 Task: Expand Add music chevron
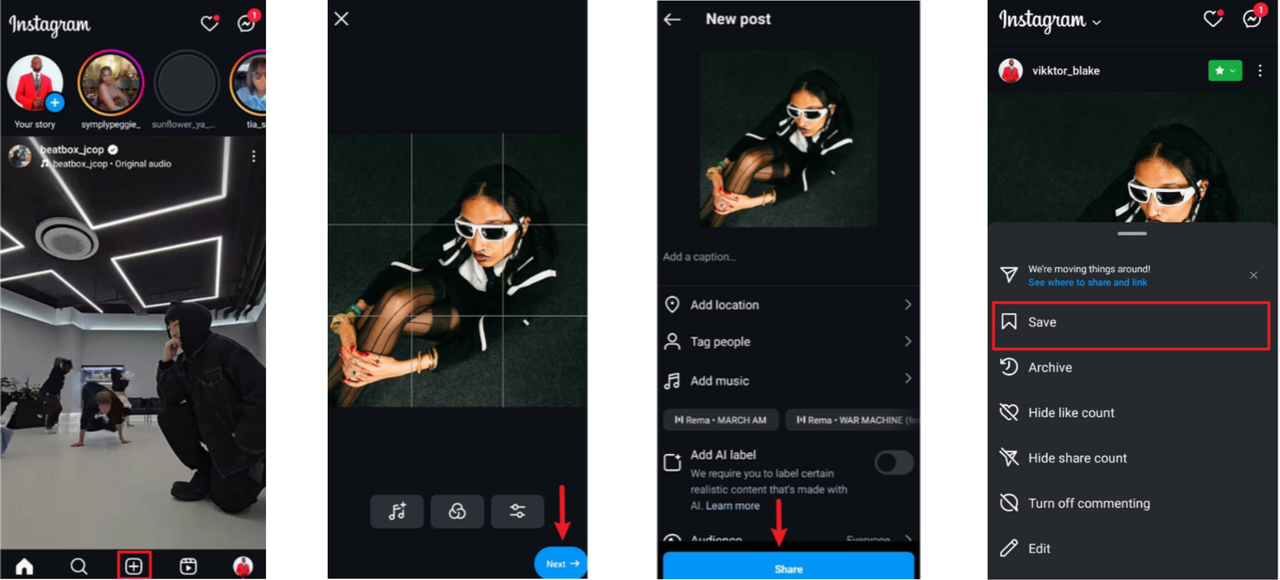(x=908, y=379)
